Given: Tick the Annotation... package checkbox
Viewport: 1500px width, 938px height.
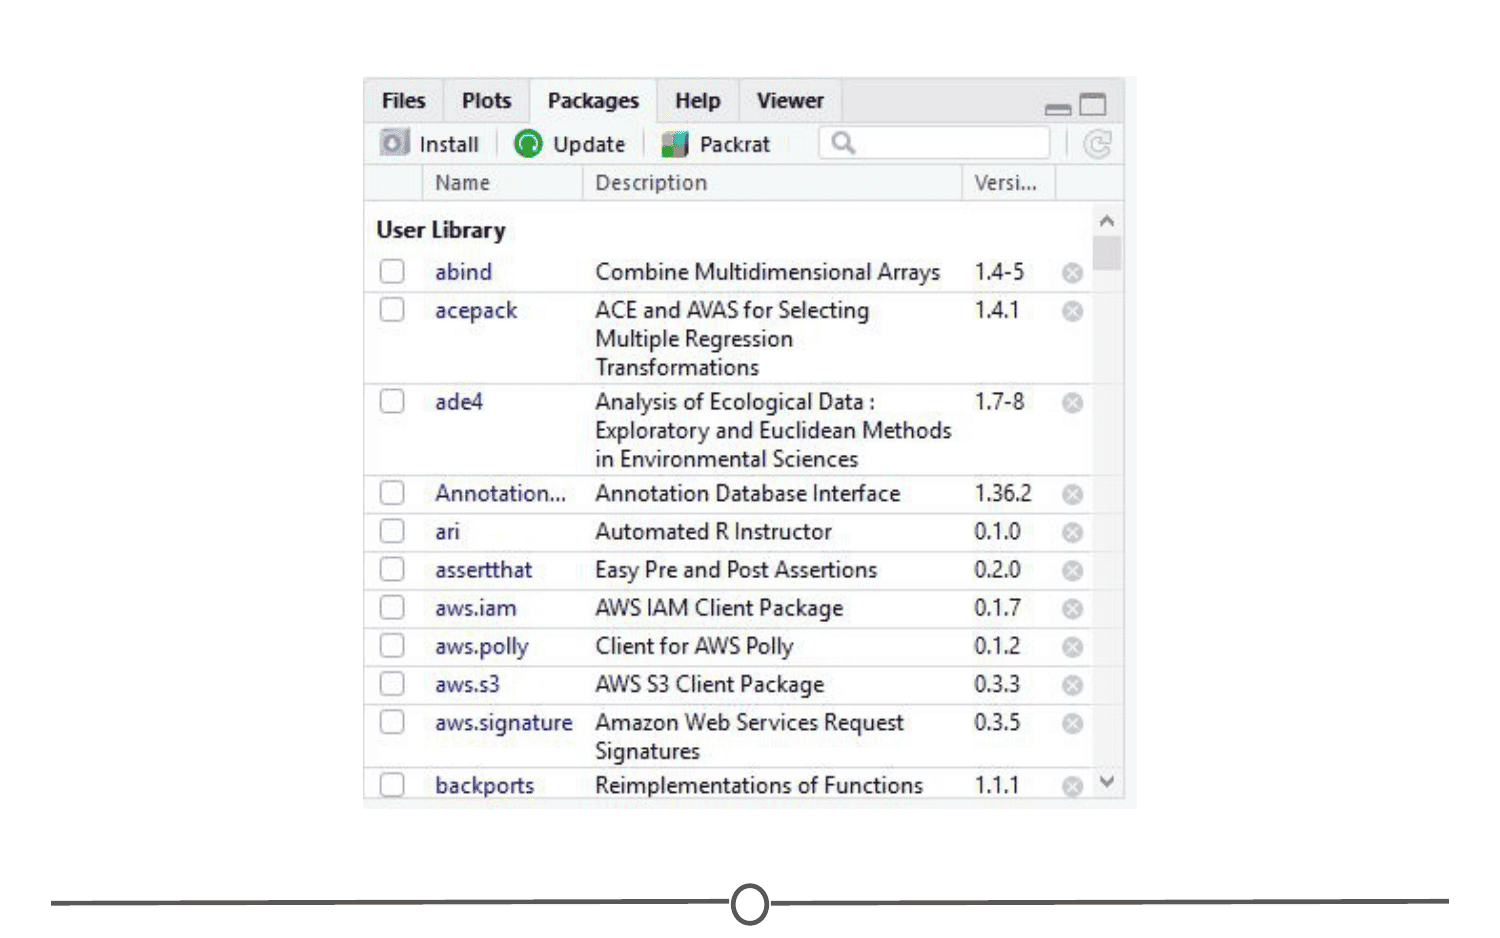Looking at the screenshot, I should 392,493.
